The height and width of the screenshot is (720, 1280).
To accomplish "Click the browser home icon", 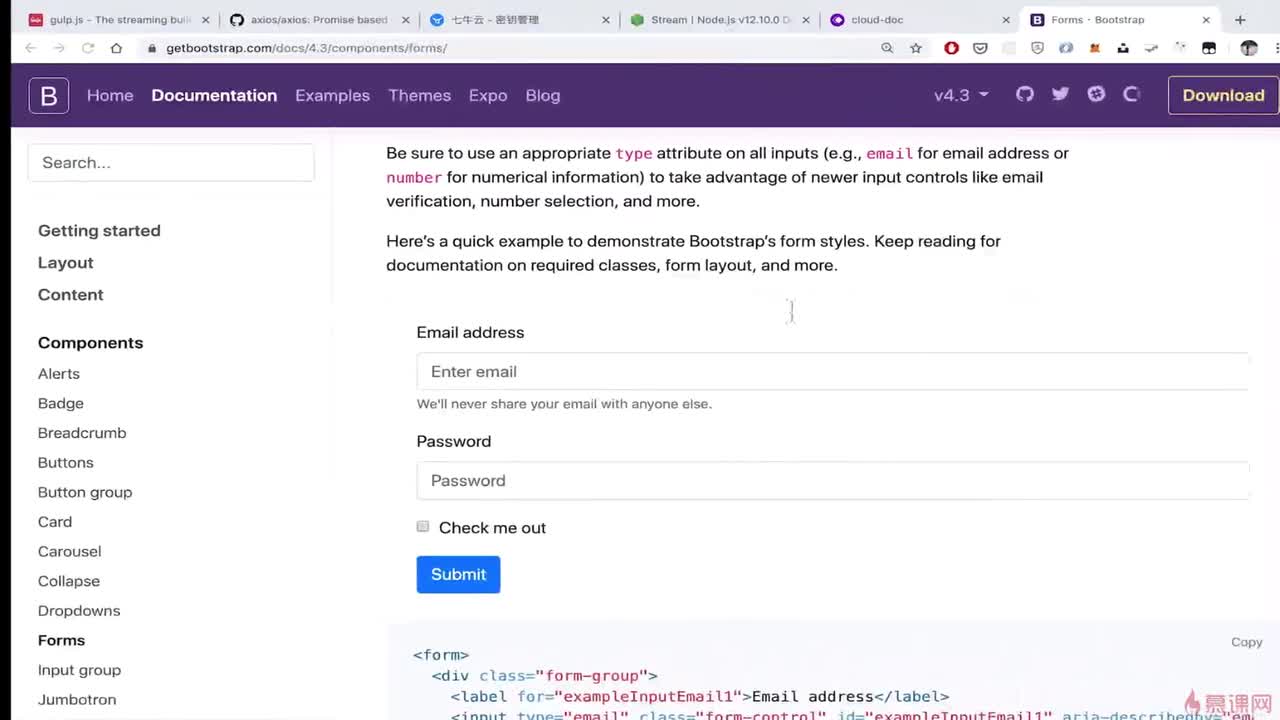I will (x=116, y=48).
